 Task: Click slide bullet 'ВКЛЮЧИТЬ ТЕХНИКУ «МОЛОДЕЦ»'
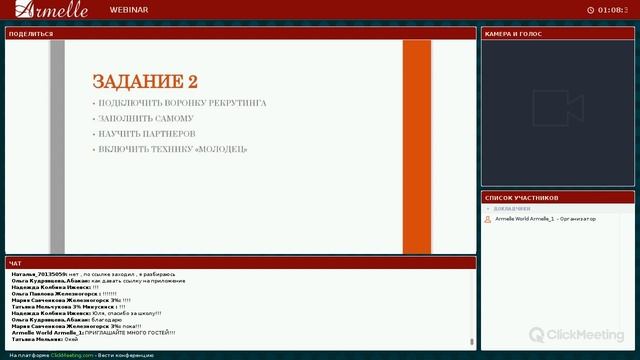pyautogui.click(x=173, y=149)
